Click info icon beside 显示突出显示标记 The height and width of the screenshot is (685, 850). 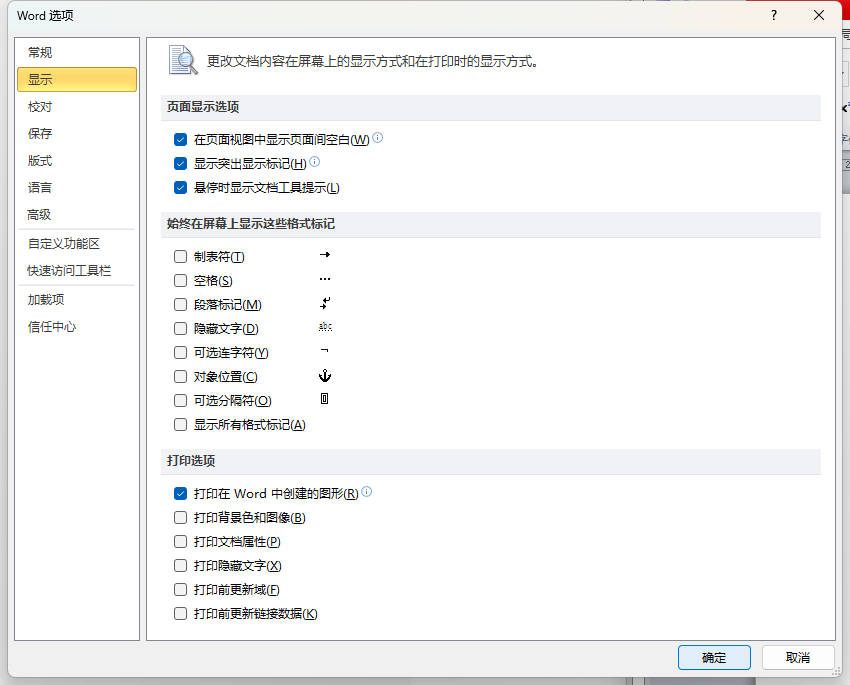coord(314,161)
